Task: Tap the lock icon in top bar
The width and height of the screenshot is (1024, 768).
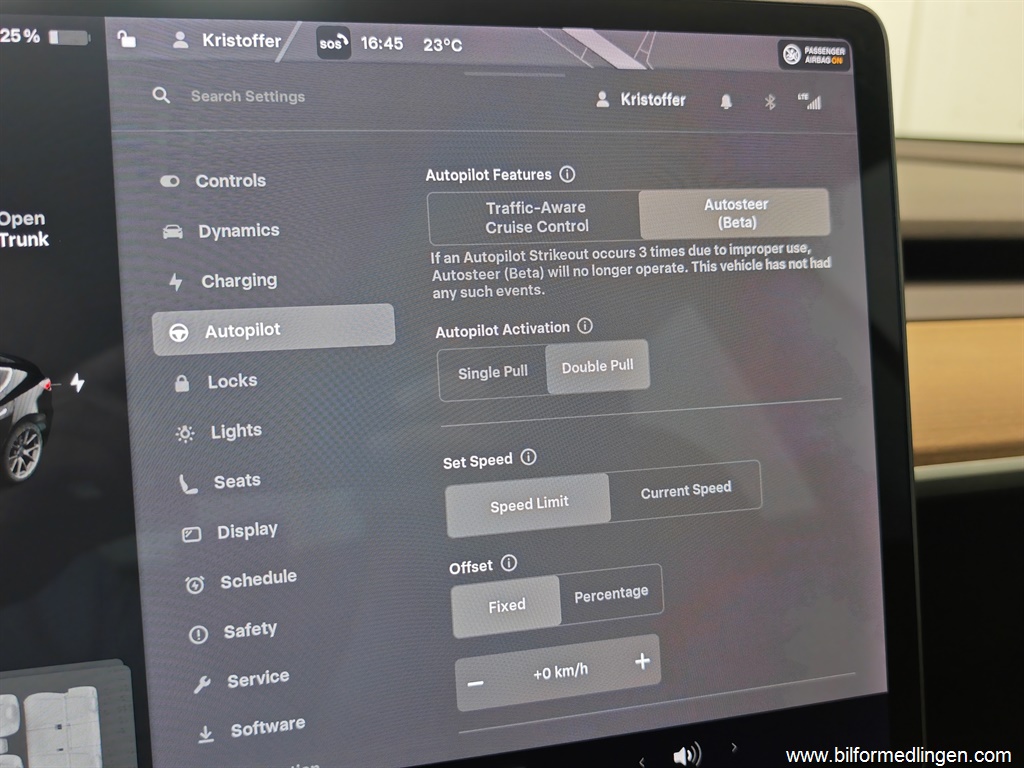Action: (x=126, y=39)
